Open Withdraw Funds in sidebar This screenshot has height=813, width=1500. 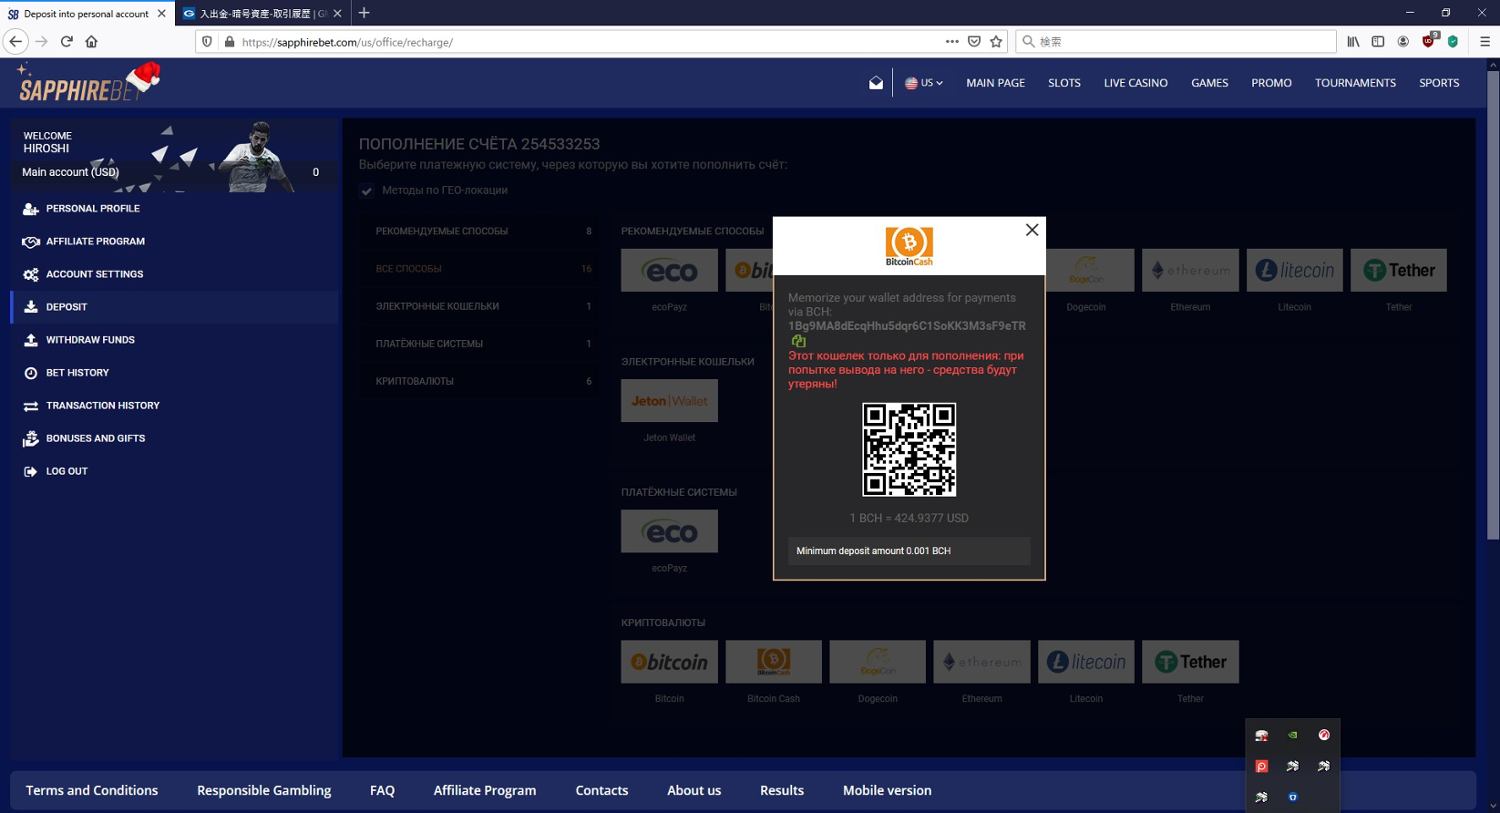pyautogui.click(x=90, y=340)
